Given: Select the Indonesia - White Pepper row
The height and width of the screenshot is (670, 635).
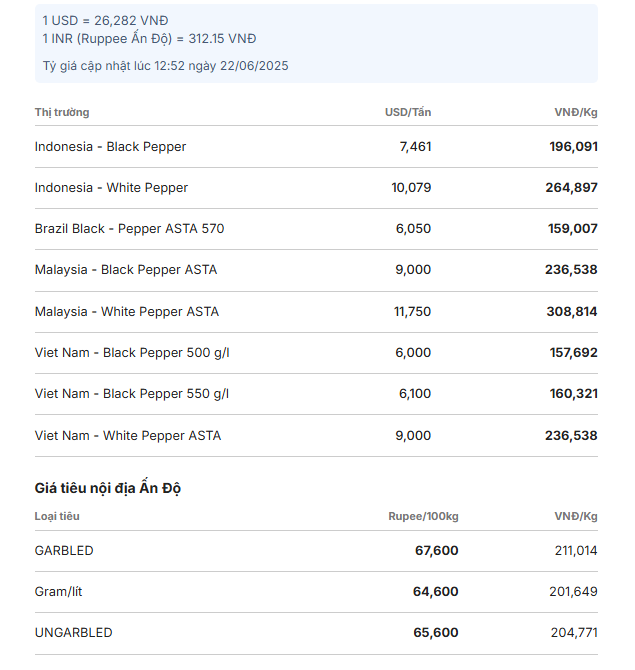Looking at the screenshot, I should pos(316,188).
